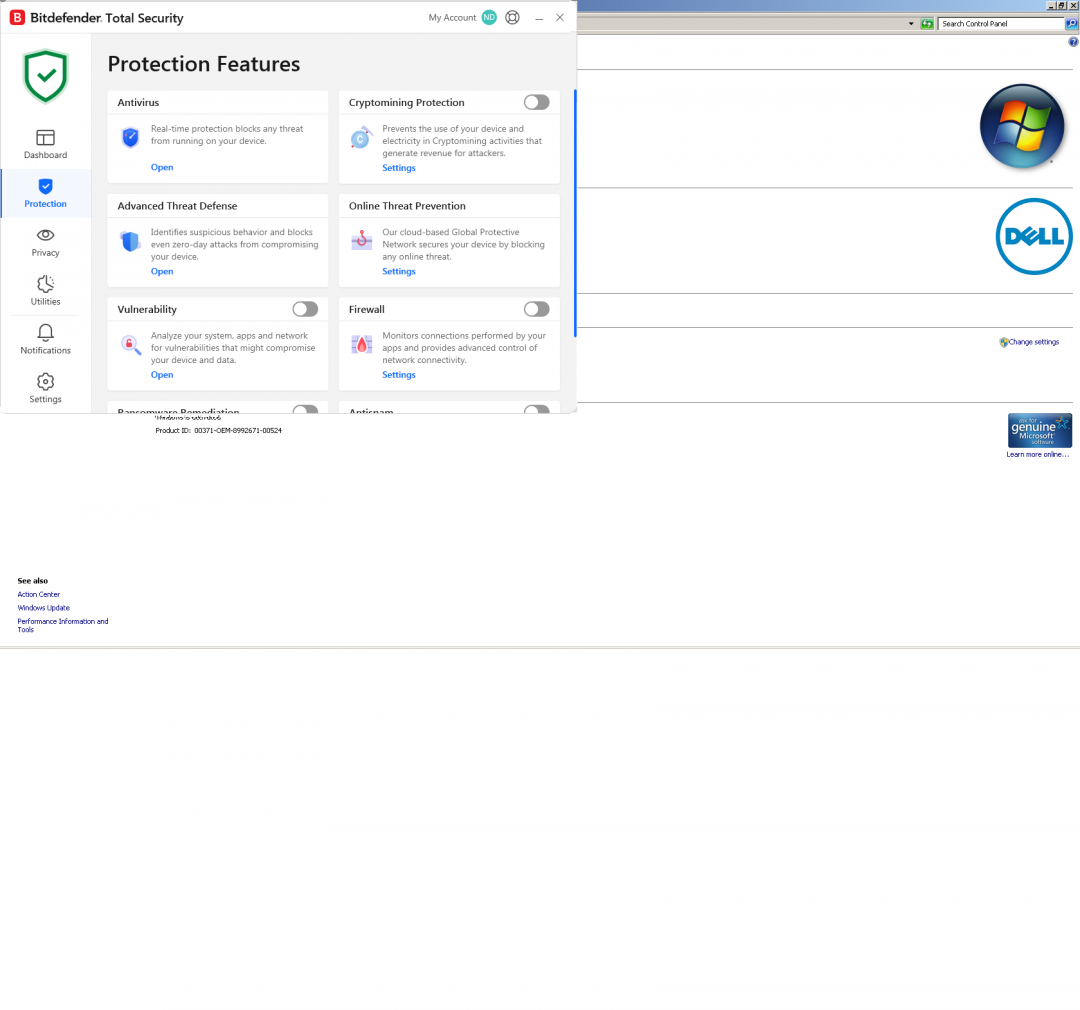1080x1010 pixels.
Task: Open the Privacy eye icon
Action: coord(45,235)
